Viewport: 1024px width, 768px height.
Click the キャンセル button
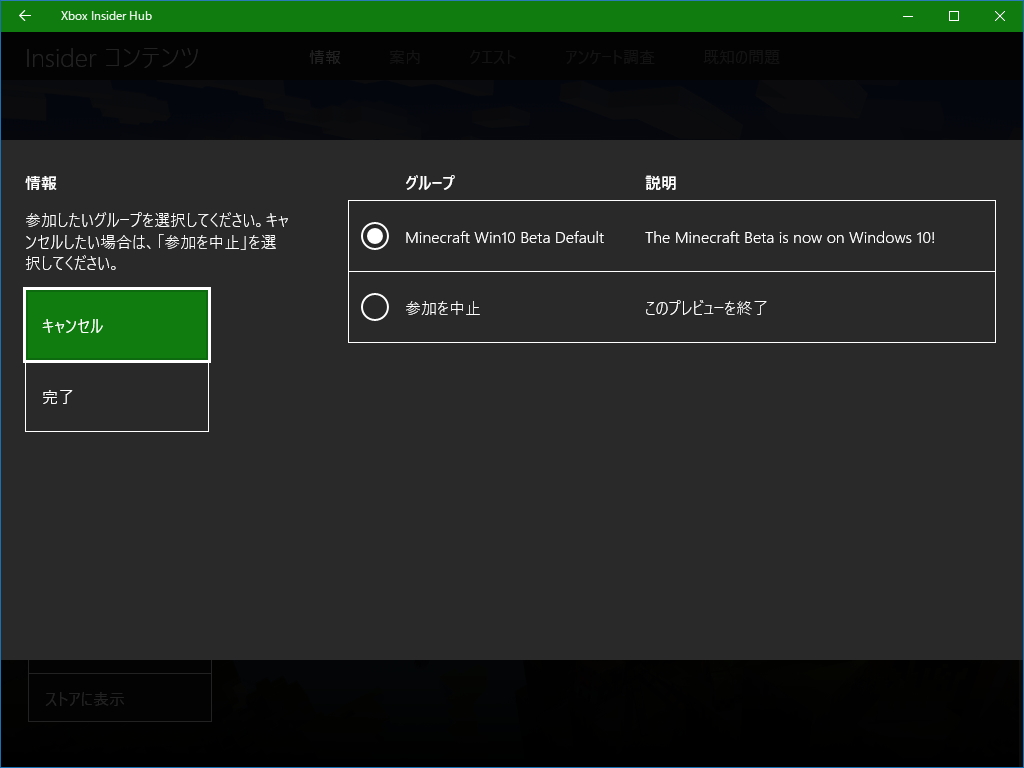click(116, 324)
